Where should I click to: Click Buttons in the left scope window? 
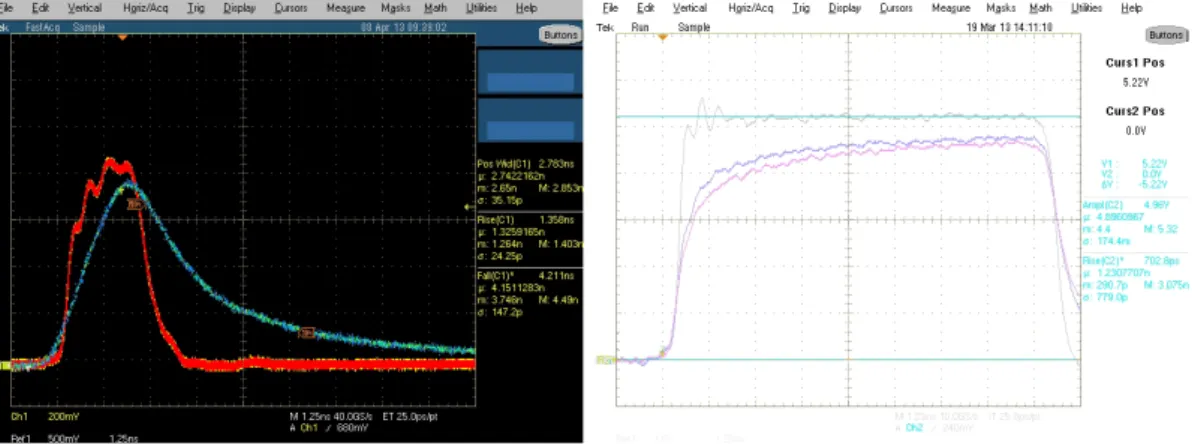[x=561, y=34]
